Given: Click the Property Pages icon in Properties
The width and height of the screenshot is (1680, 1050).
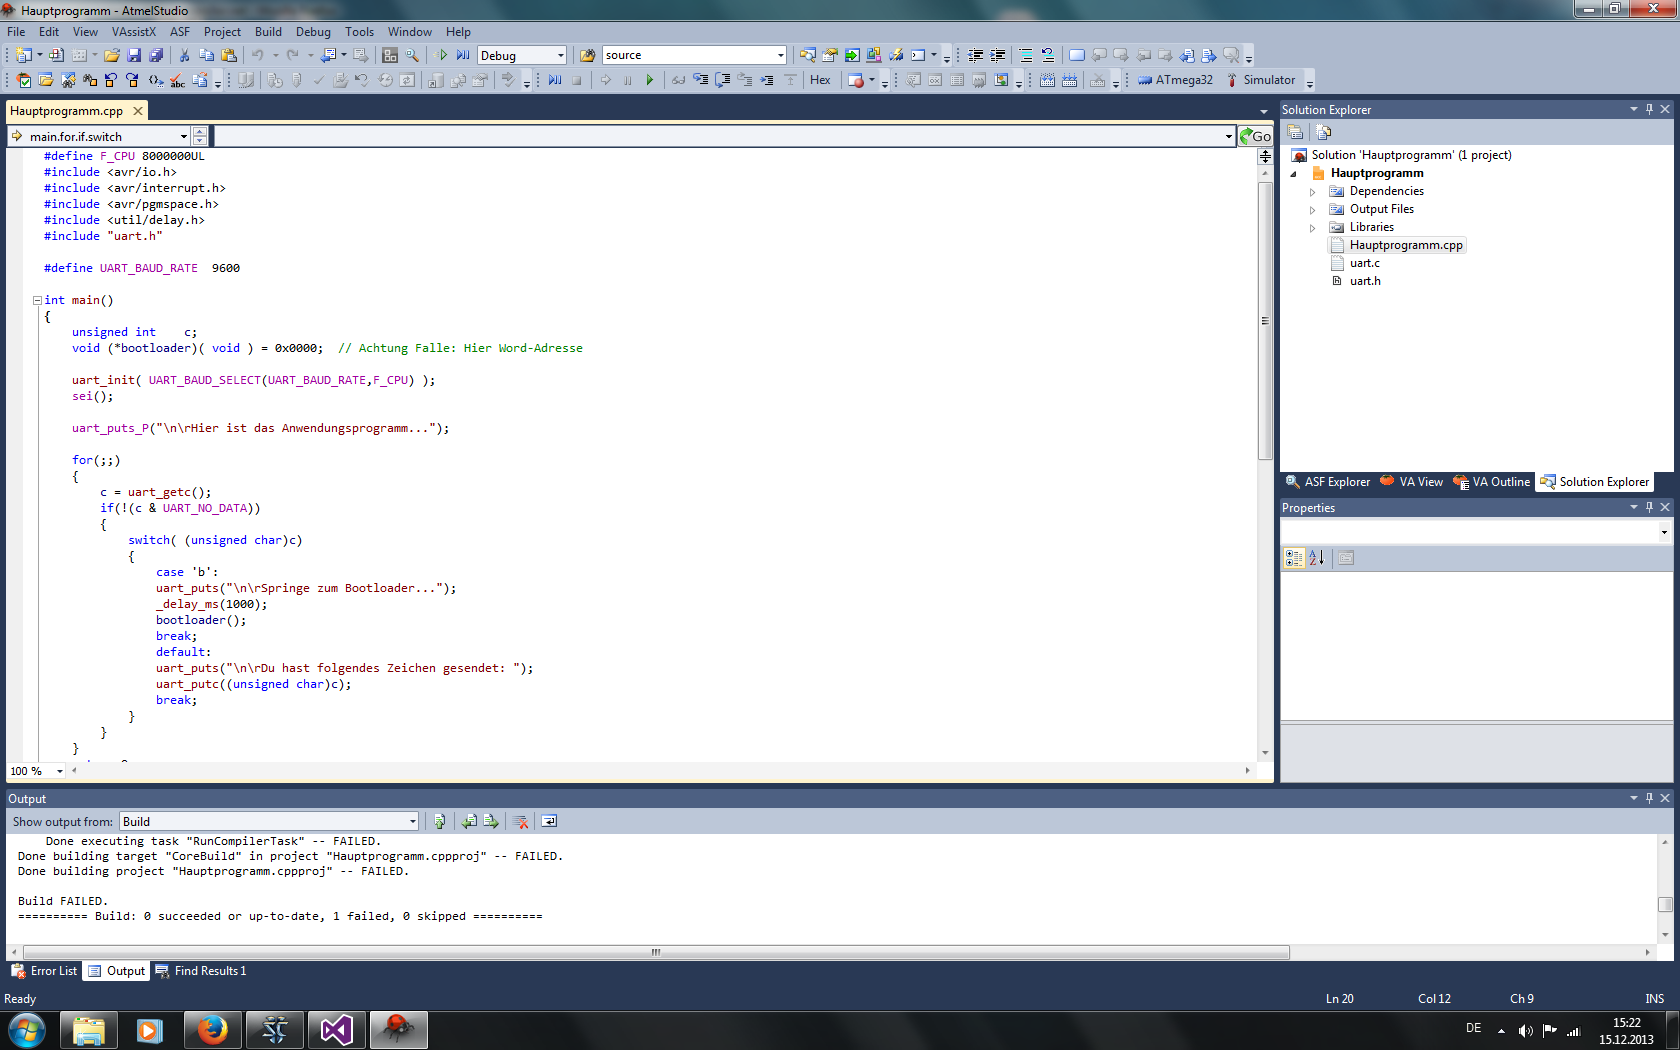Looking at the screenshot, I should point(1346,558).
